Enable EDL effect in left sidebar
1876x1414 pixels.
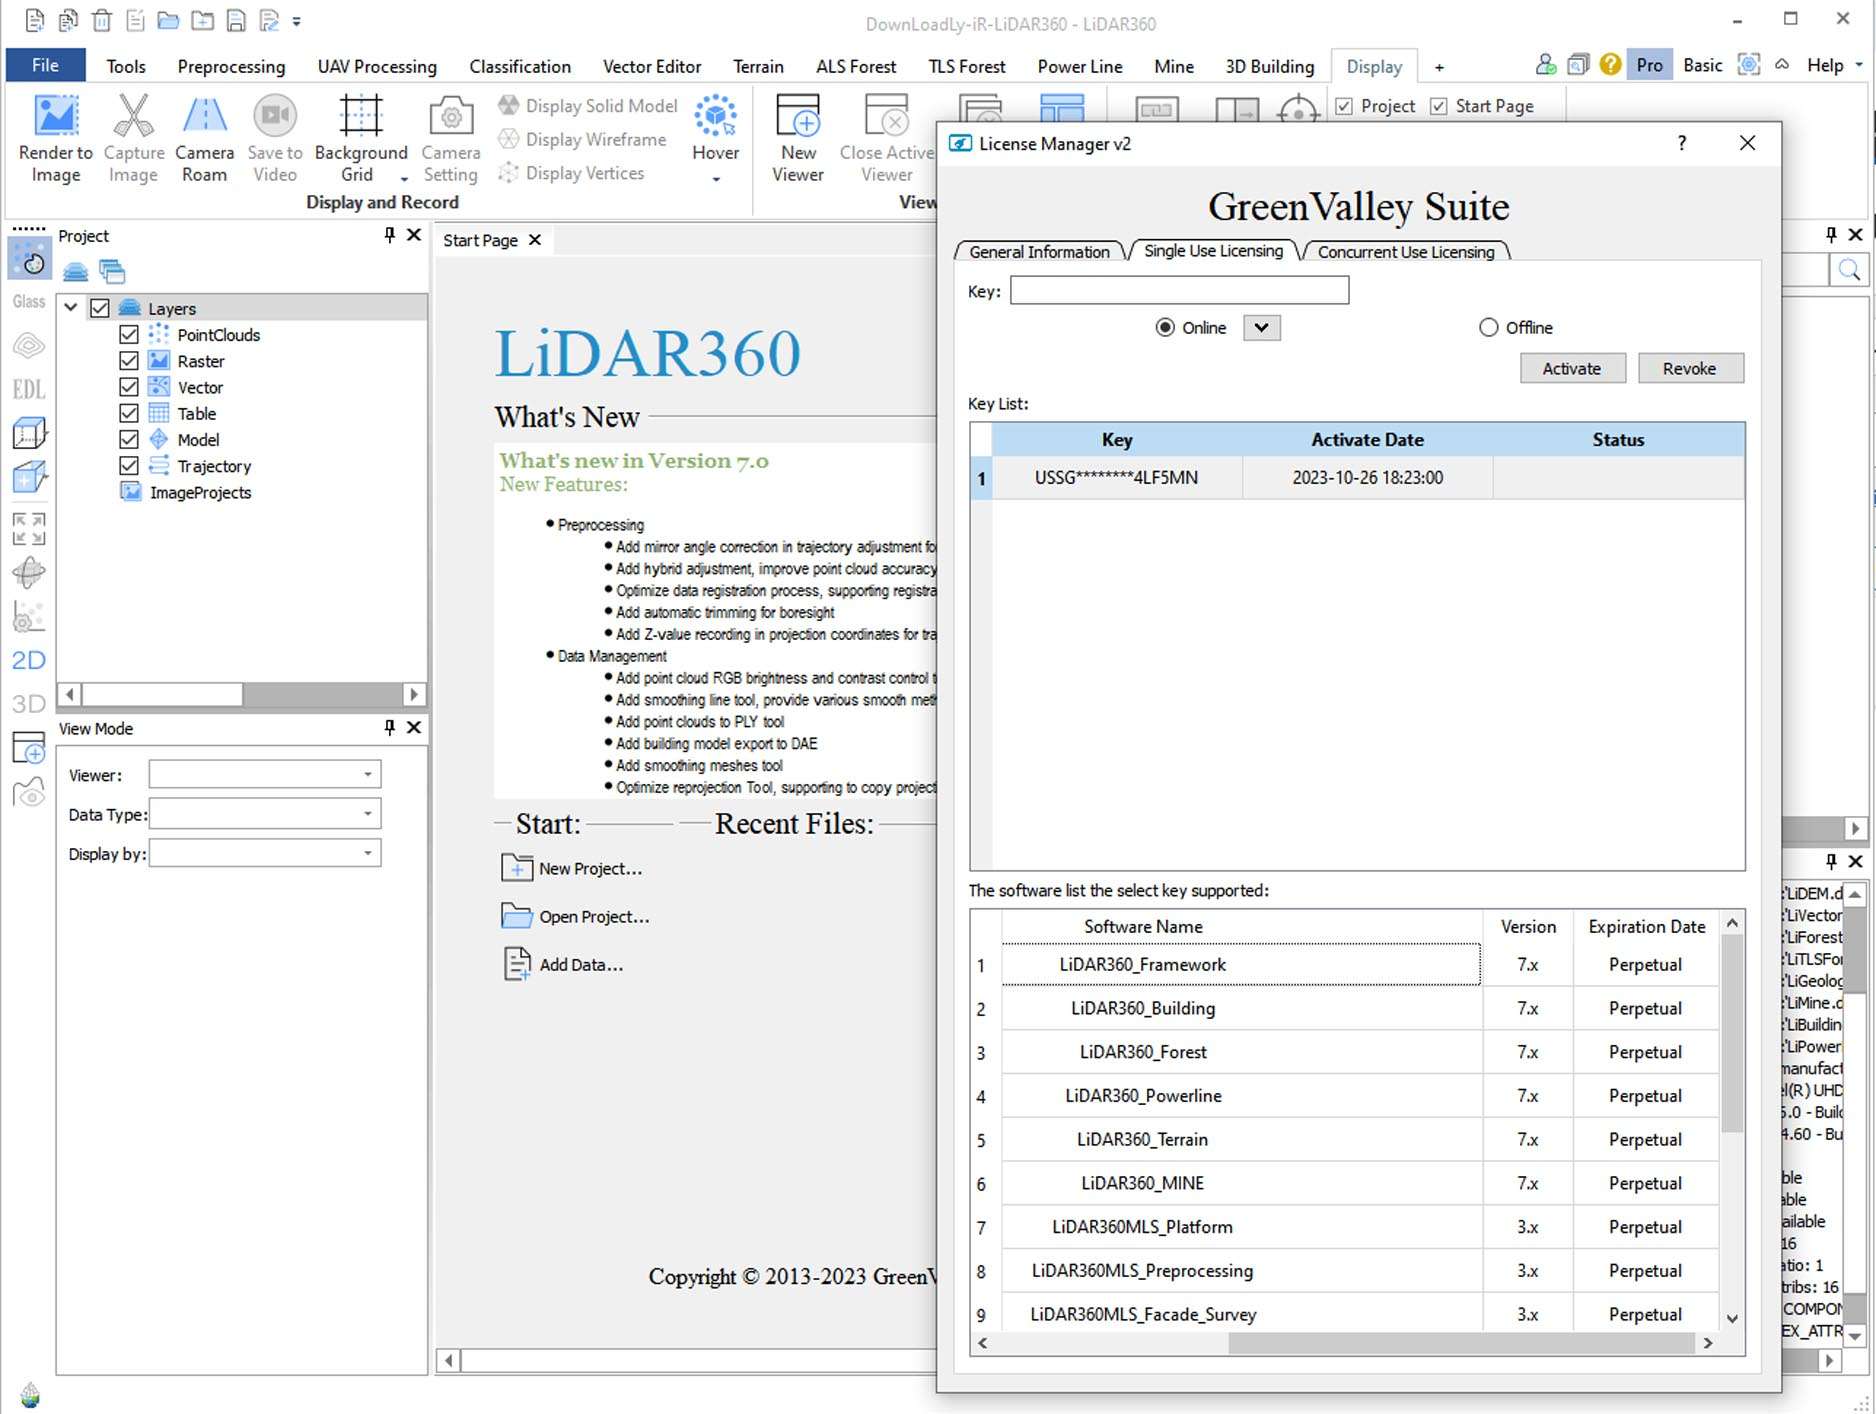click(x=28, y=389)
